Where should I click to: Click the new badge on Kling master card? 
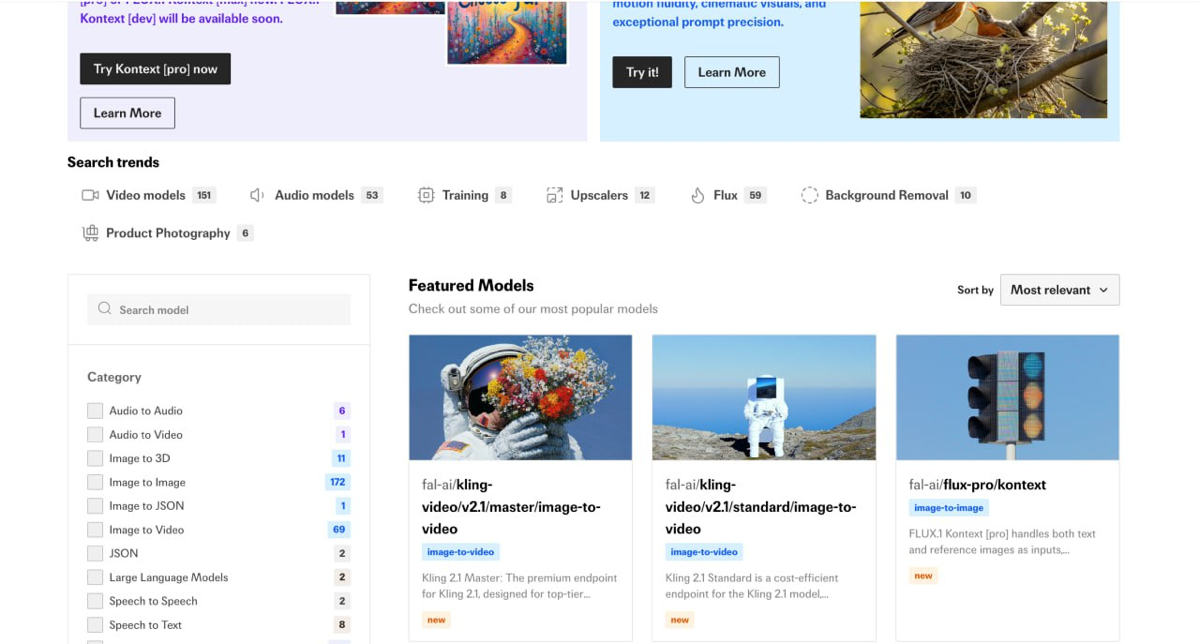tap(436, 620)
